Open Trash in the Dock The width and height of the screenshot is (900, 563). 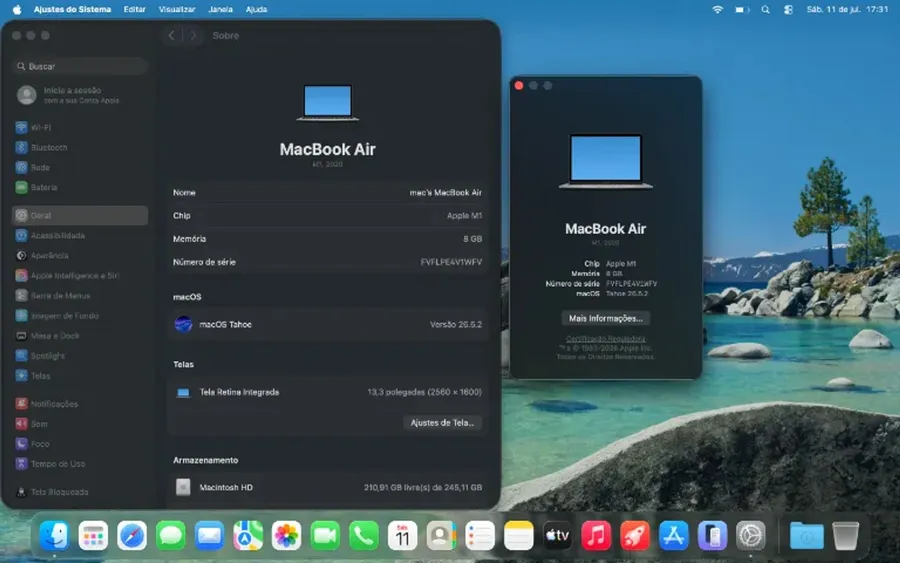[845, 536]
